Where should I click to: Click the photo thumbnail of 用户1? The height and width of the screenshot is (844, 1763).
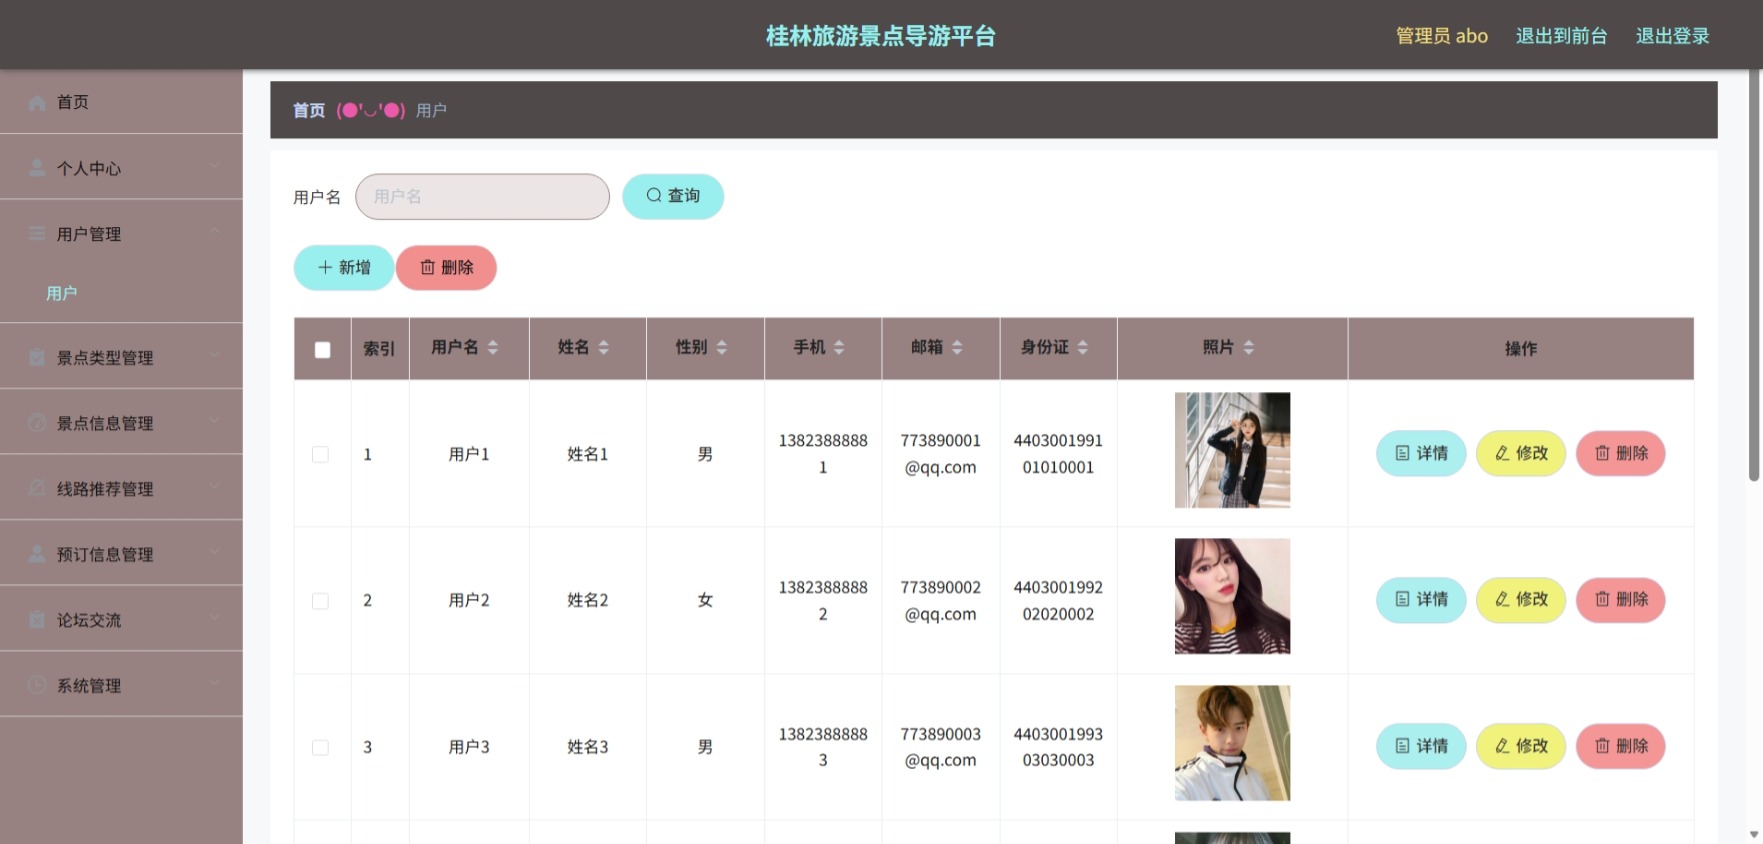(x=1232, y=450)
